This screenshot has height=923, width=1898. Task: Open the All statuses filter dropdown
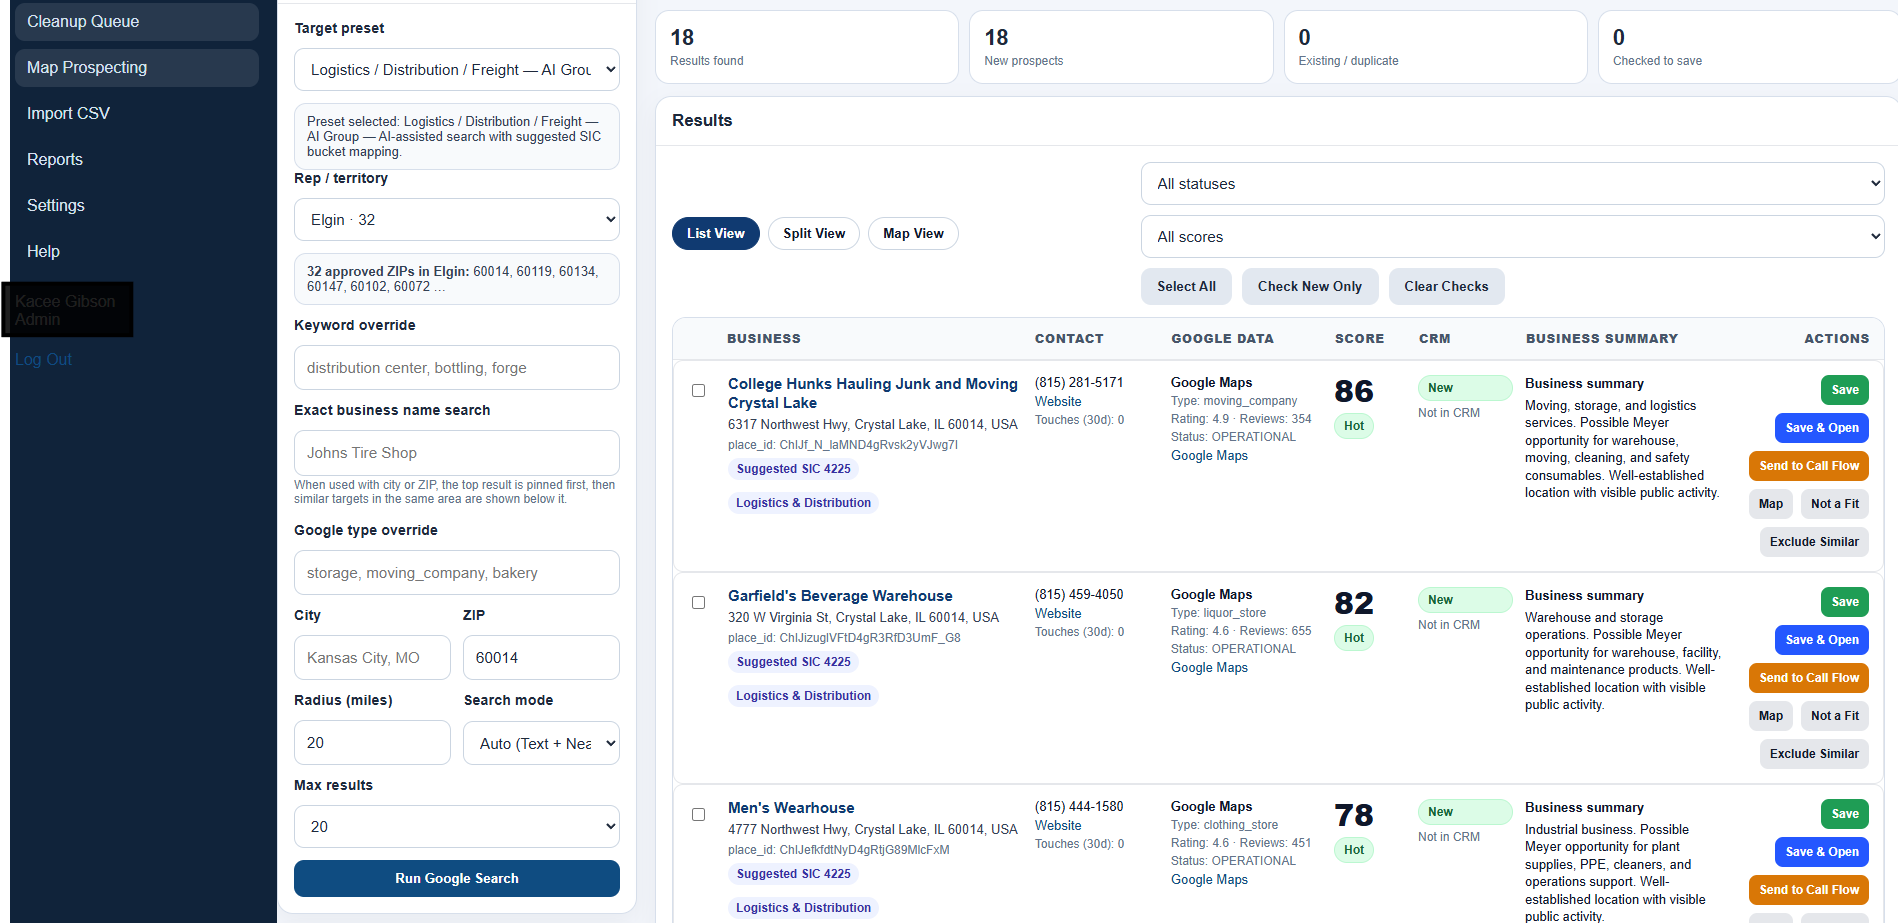(x=1512, y=184)
